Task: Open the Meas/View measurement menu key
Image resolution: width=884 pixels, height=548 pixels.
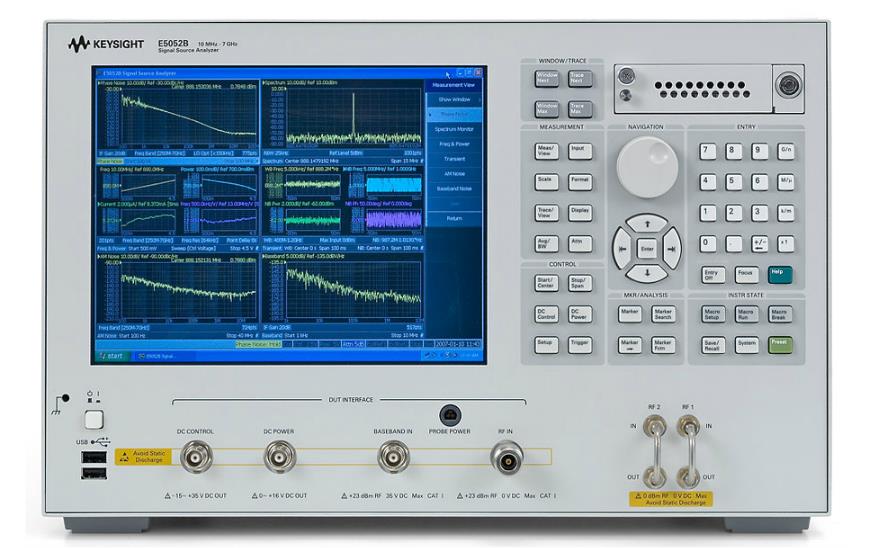Action: coord(547,150)
